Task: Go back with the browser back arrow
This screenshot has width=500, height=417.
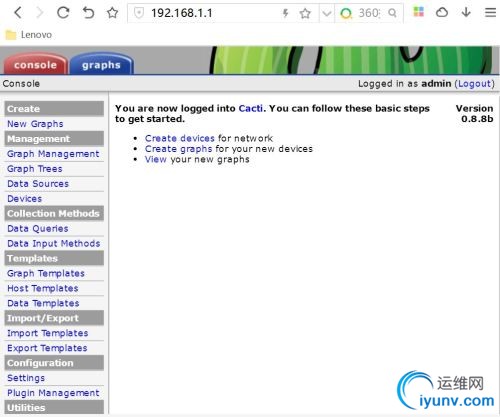Action: [x=18, y=13]
